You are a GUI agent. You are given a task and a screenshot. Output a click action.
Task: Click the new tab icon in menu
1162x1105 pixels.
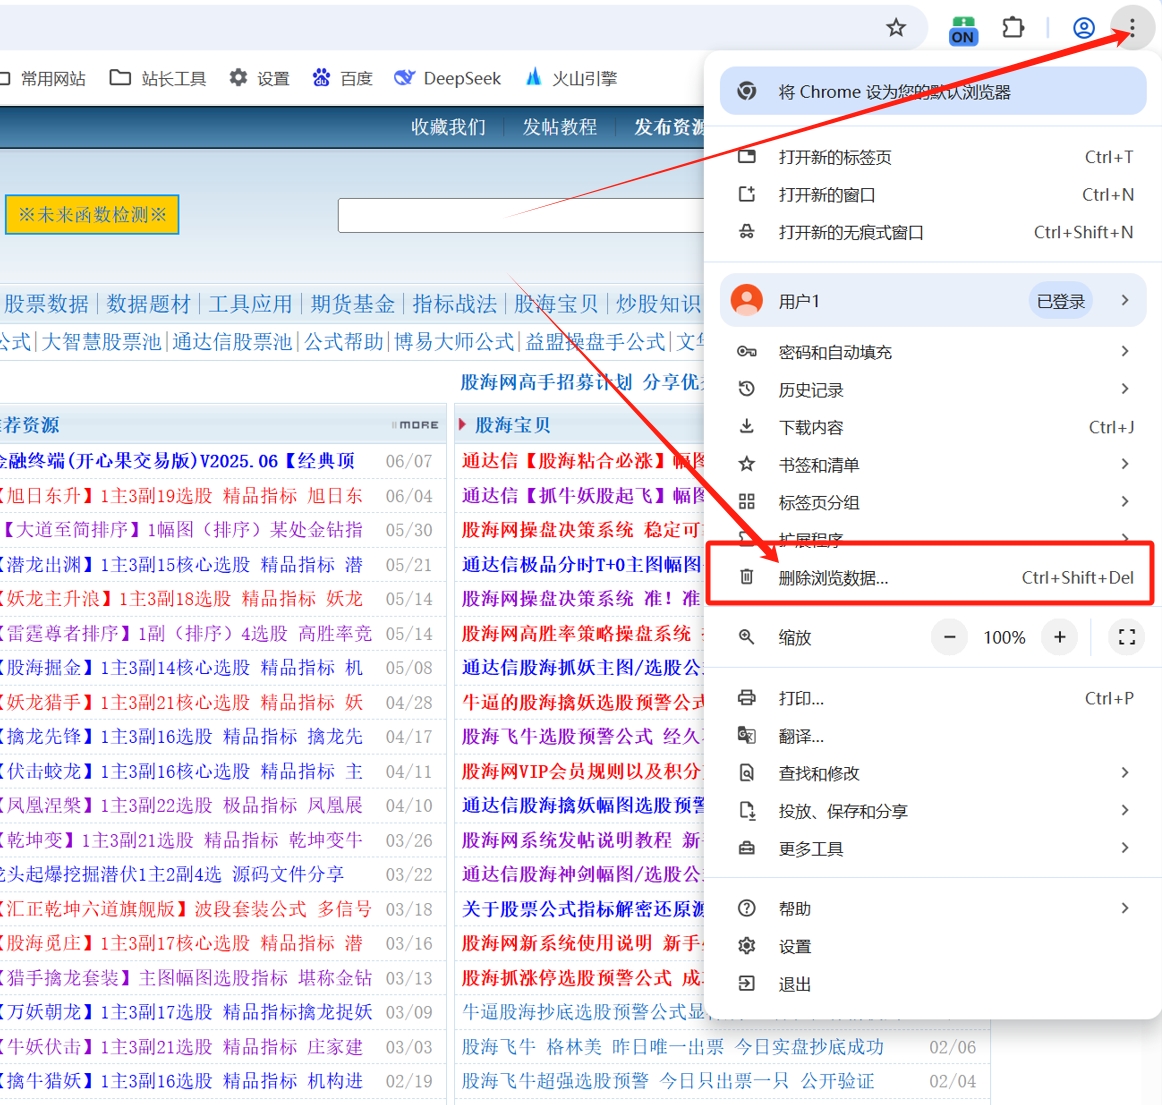click(747, 156)
